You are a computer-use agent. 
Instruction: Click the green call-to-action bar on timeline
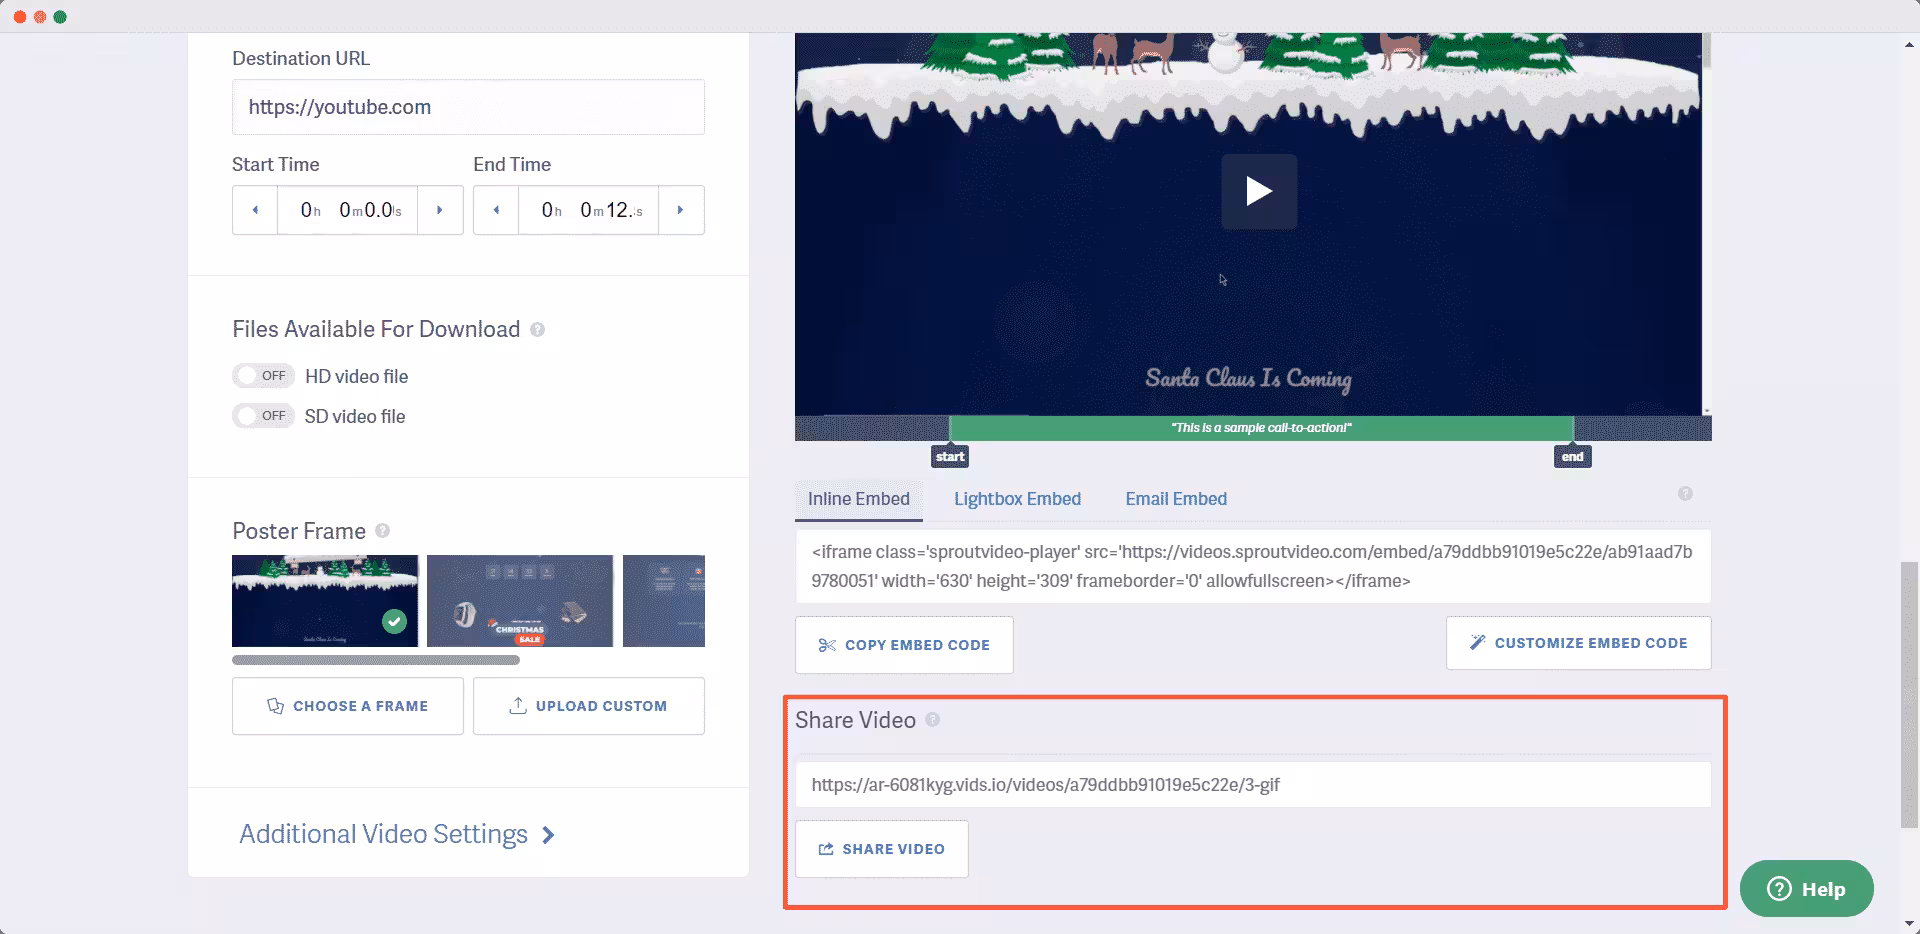tap(1261, 428)
